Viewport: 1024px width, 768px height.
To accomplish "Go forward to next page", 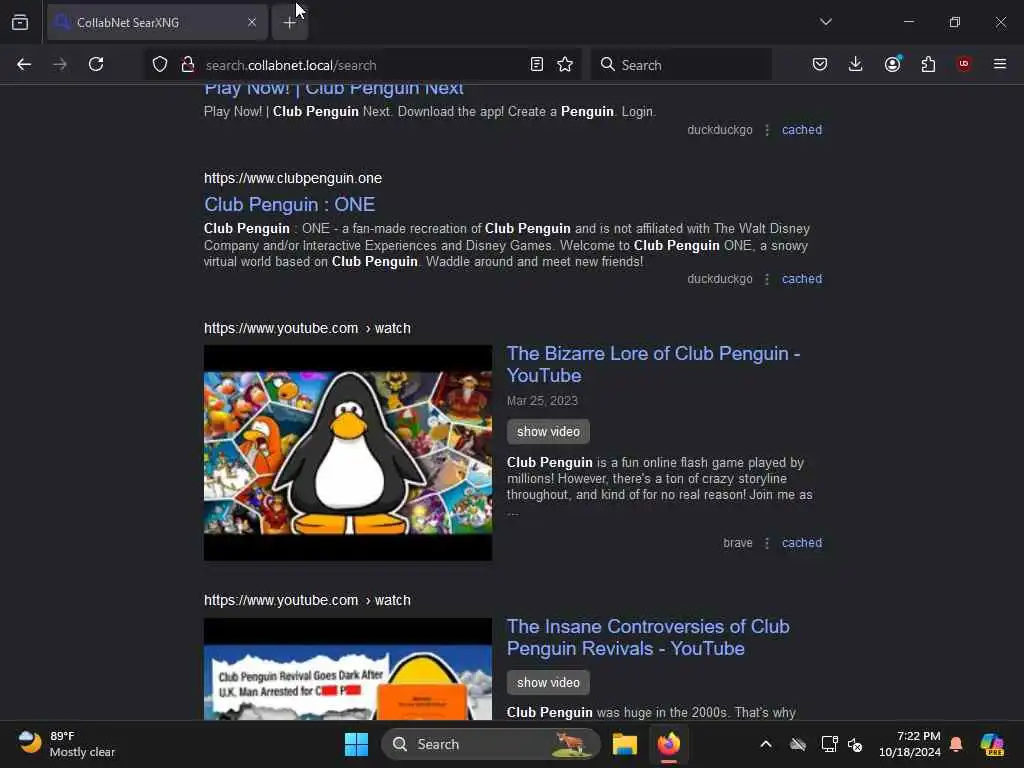I will point(59,64).
